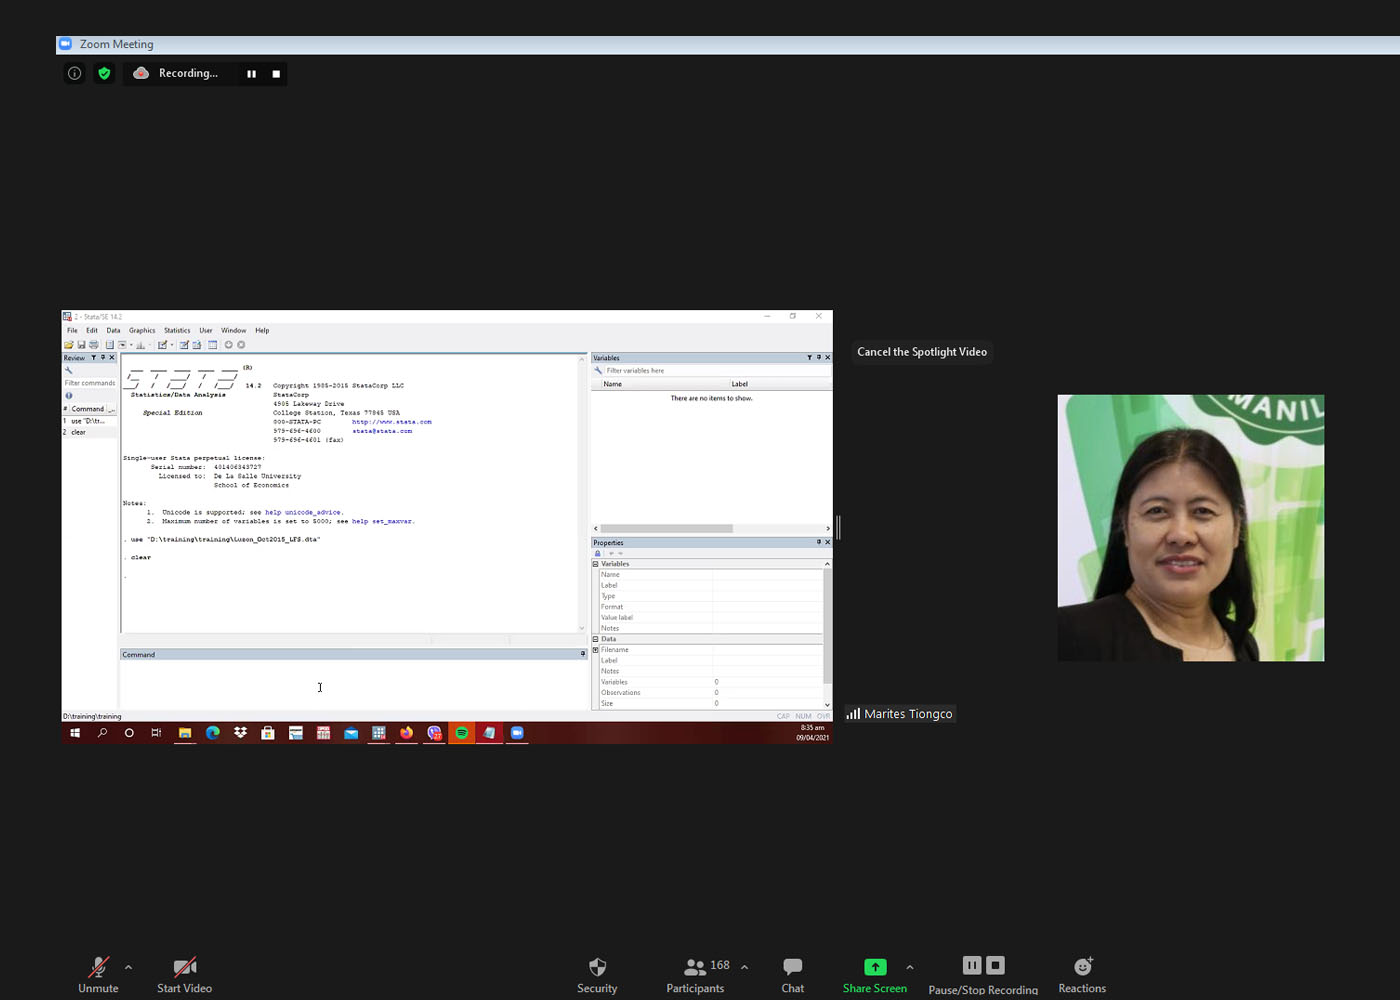The height and width of the screenshot is (1000, 1400).
Task: Click the Chat icon in Zoom toolbar
Action: 792,967
